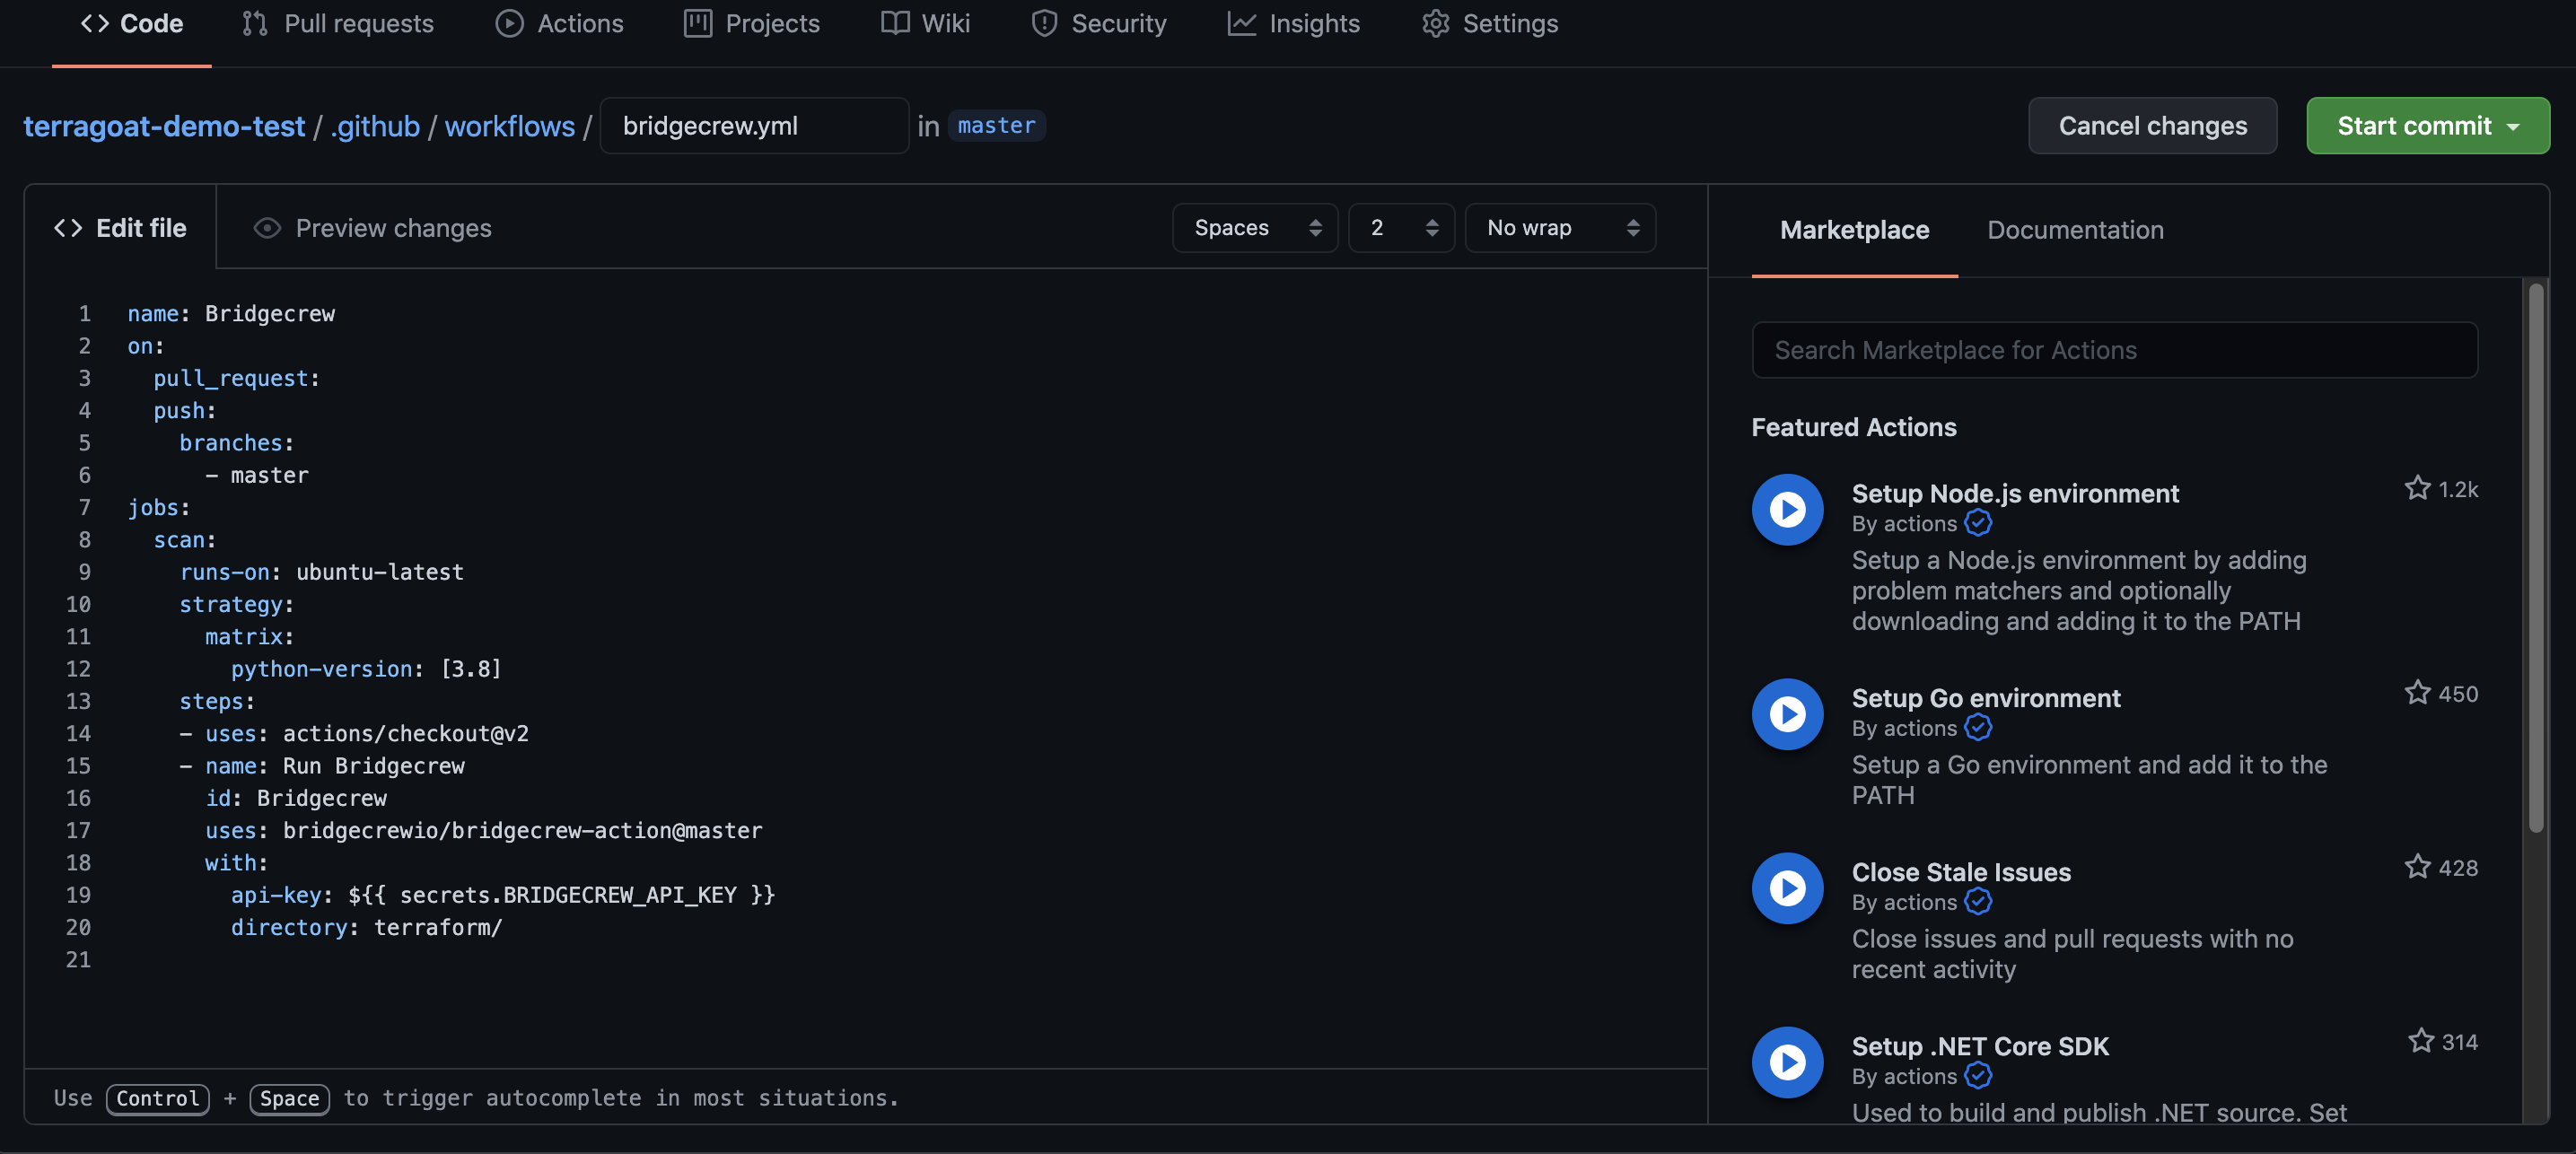This screenshot has width=2576, height=1154.
Task: Open the Projects tab
Action: 752,24
